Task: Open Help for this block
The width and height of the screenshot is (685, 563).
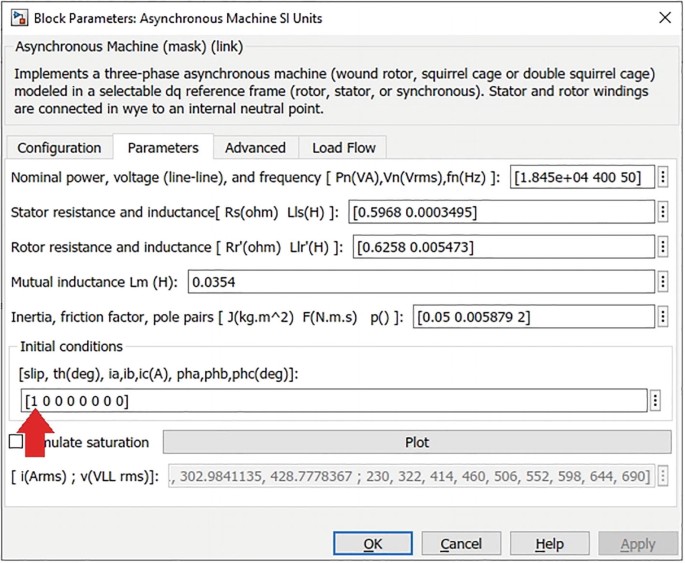Action: (x=549, y=544)
